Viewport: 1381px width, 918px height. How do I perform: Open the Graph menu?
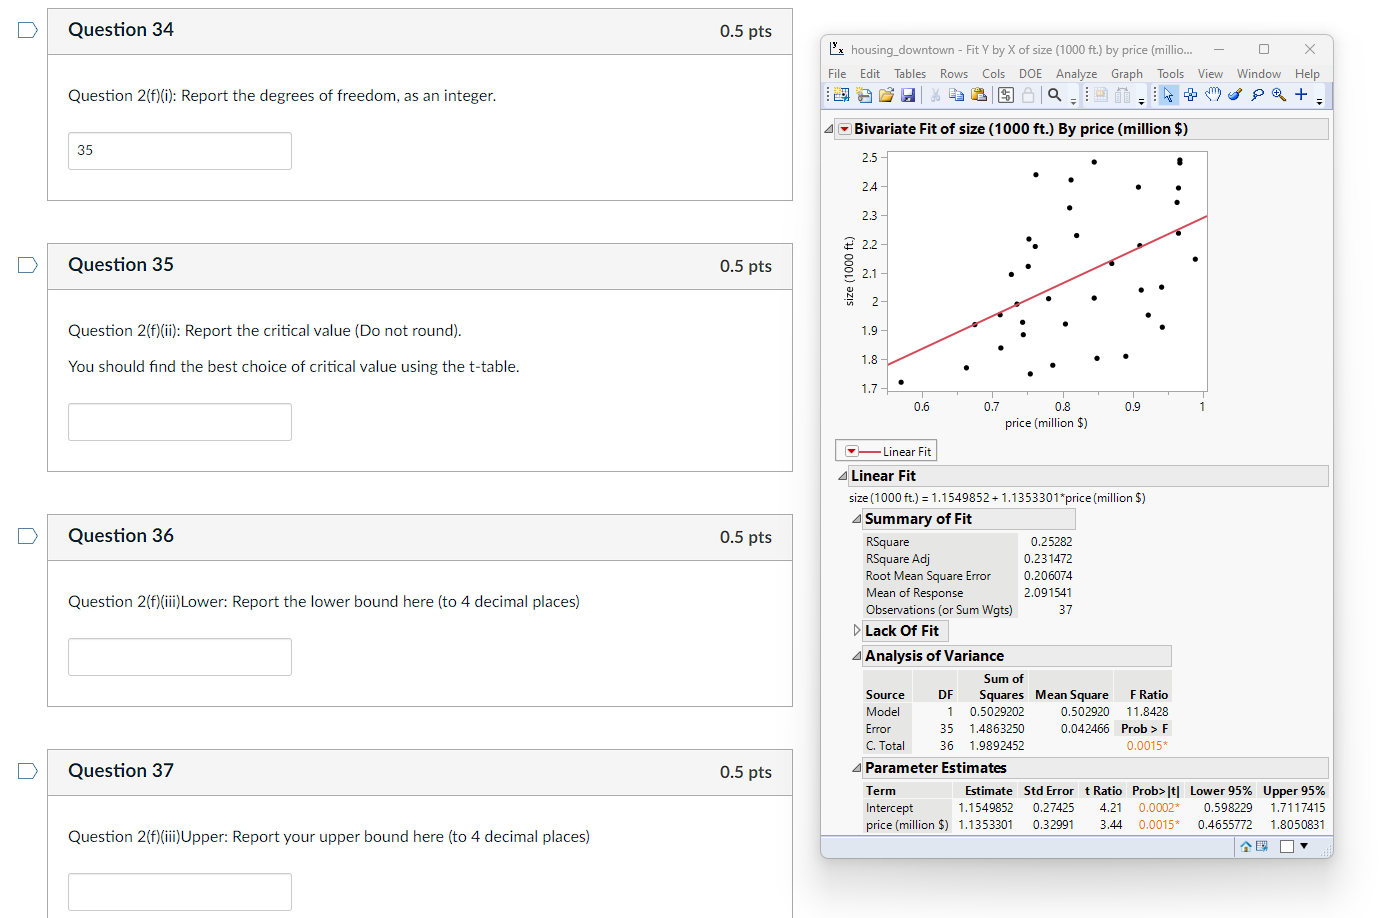point(1127,74)
